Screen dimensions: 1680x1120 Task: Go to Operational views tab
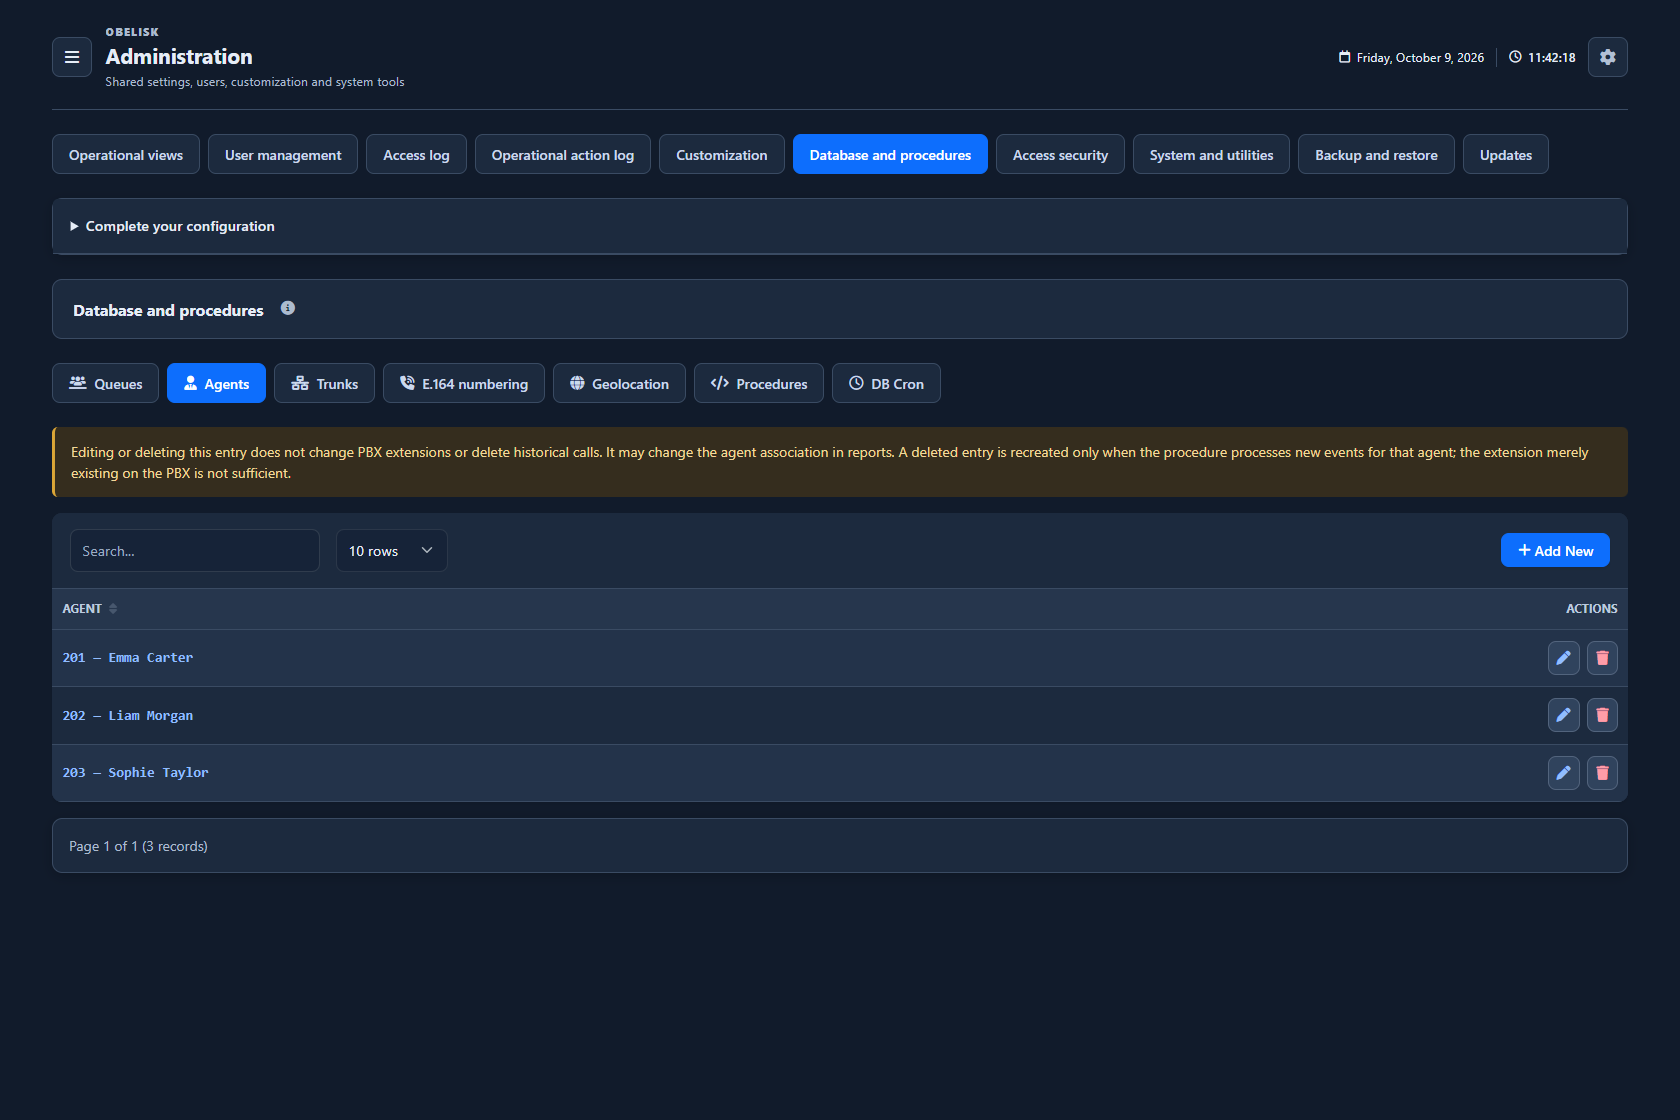click(126, 154)
